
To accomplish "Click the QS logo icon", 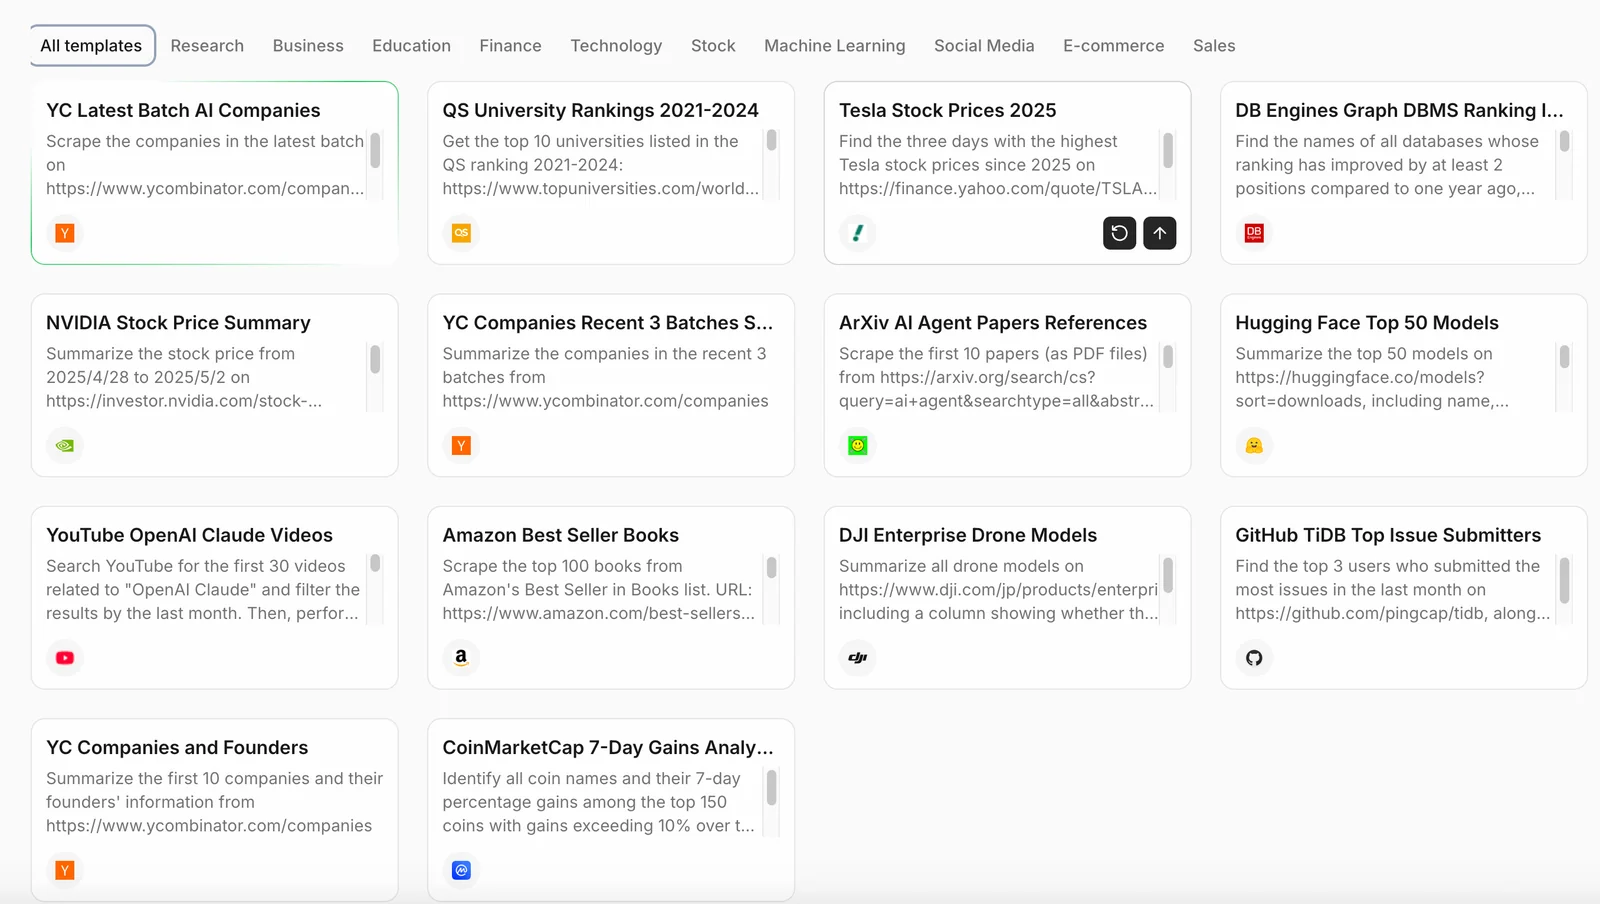I will 461,233.
